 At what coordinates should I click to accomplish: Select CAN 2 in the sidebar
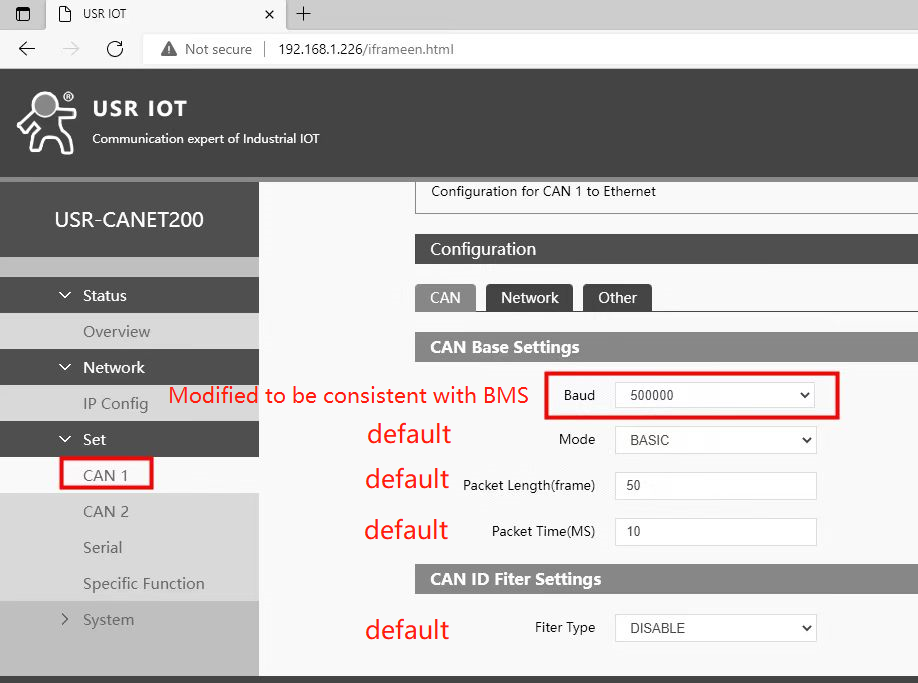105,512
